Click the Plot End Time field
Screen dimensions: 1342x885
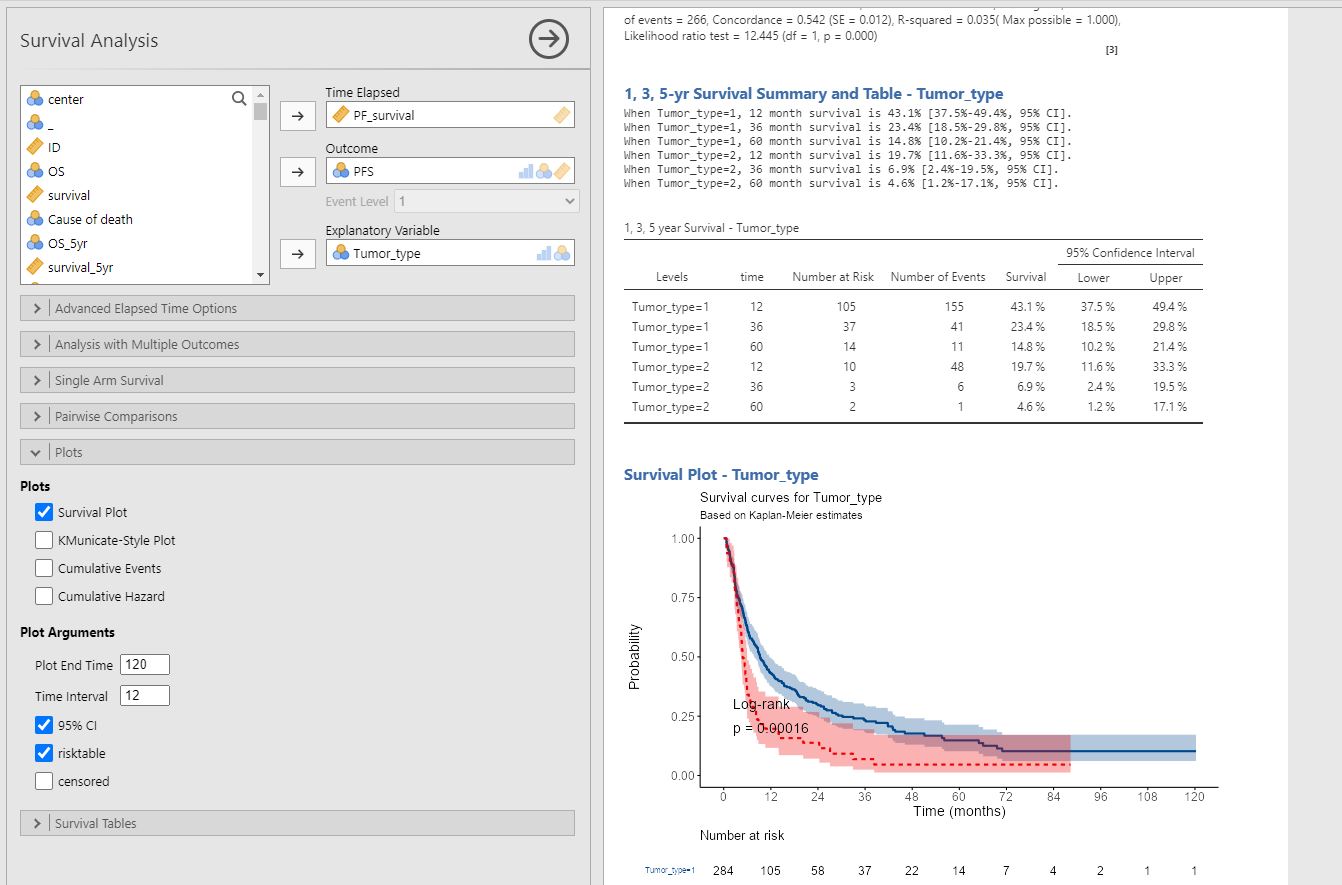[x=145, y=664]
